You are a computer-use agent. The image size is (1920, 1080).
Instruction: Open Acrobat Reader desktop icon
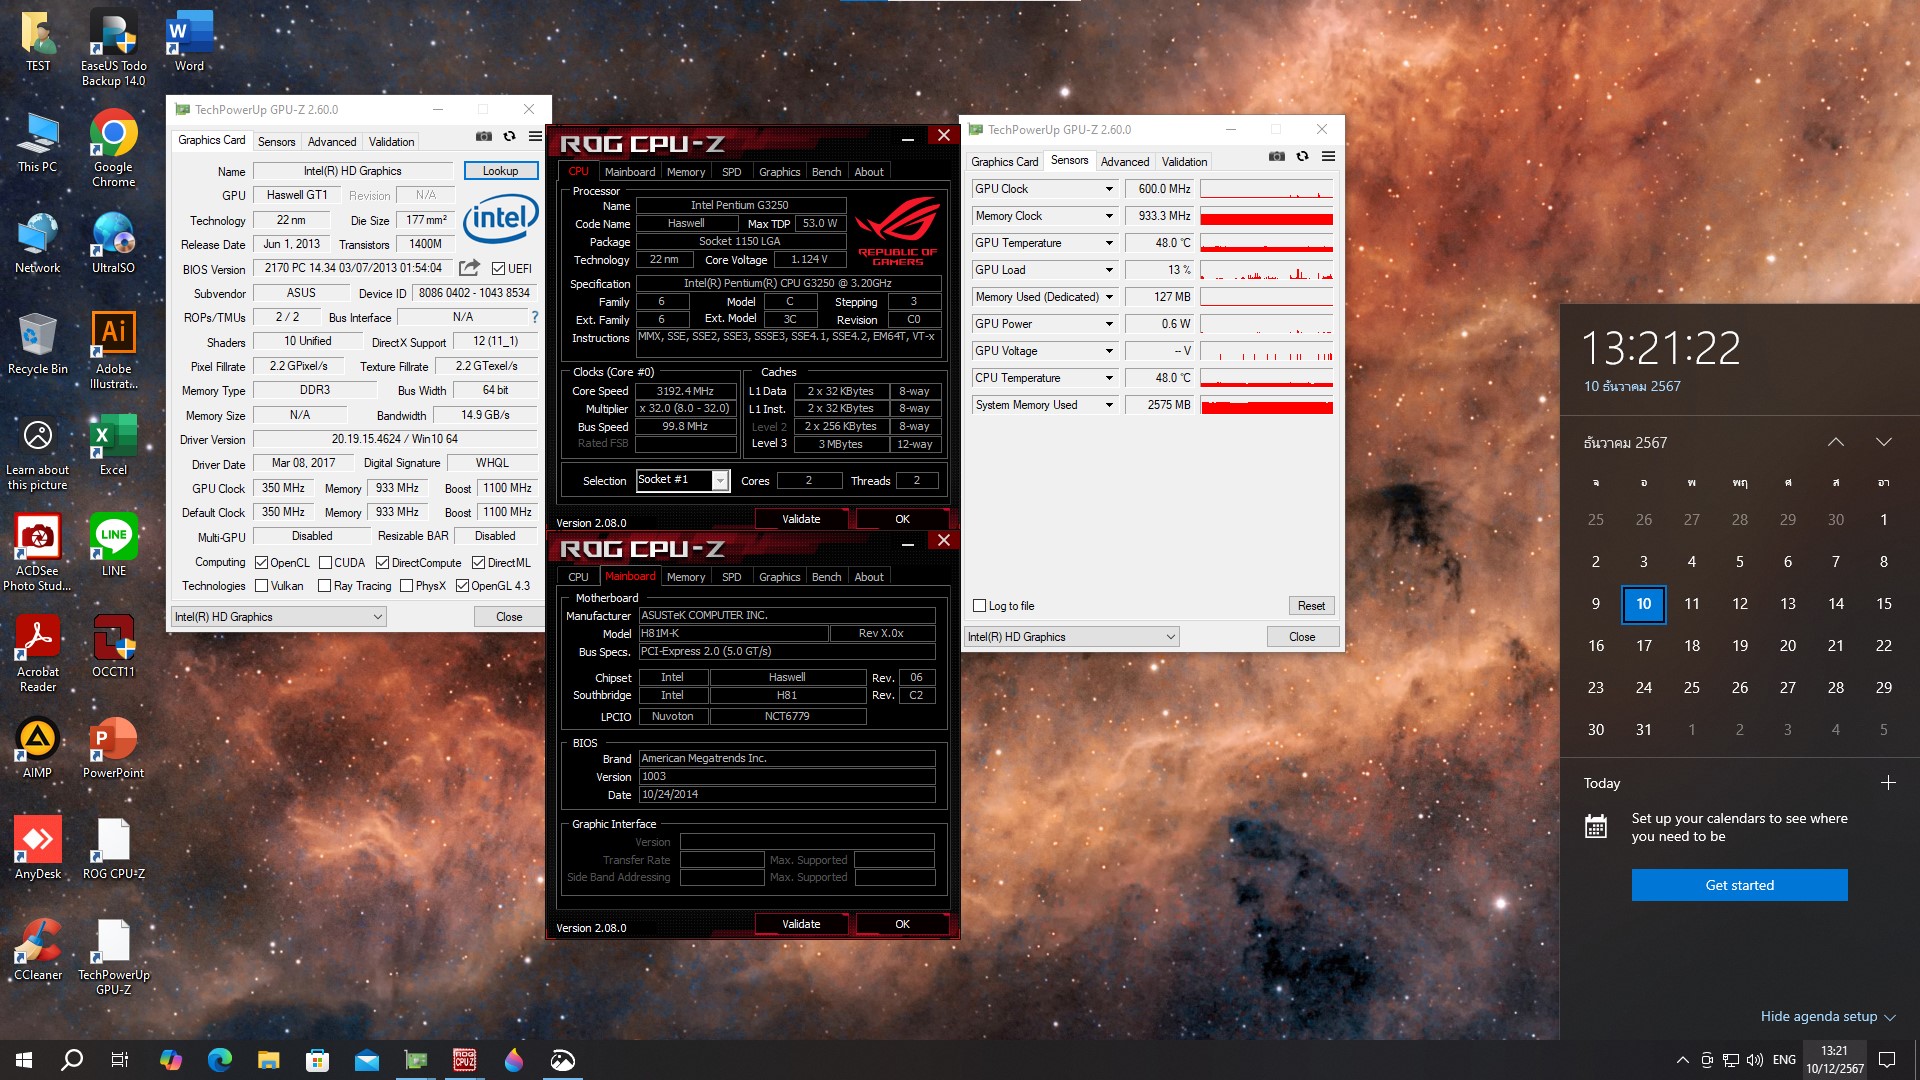point(38,652)
